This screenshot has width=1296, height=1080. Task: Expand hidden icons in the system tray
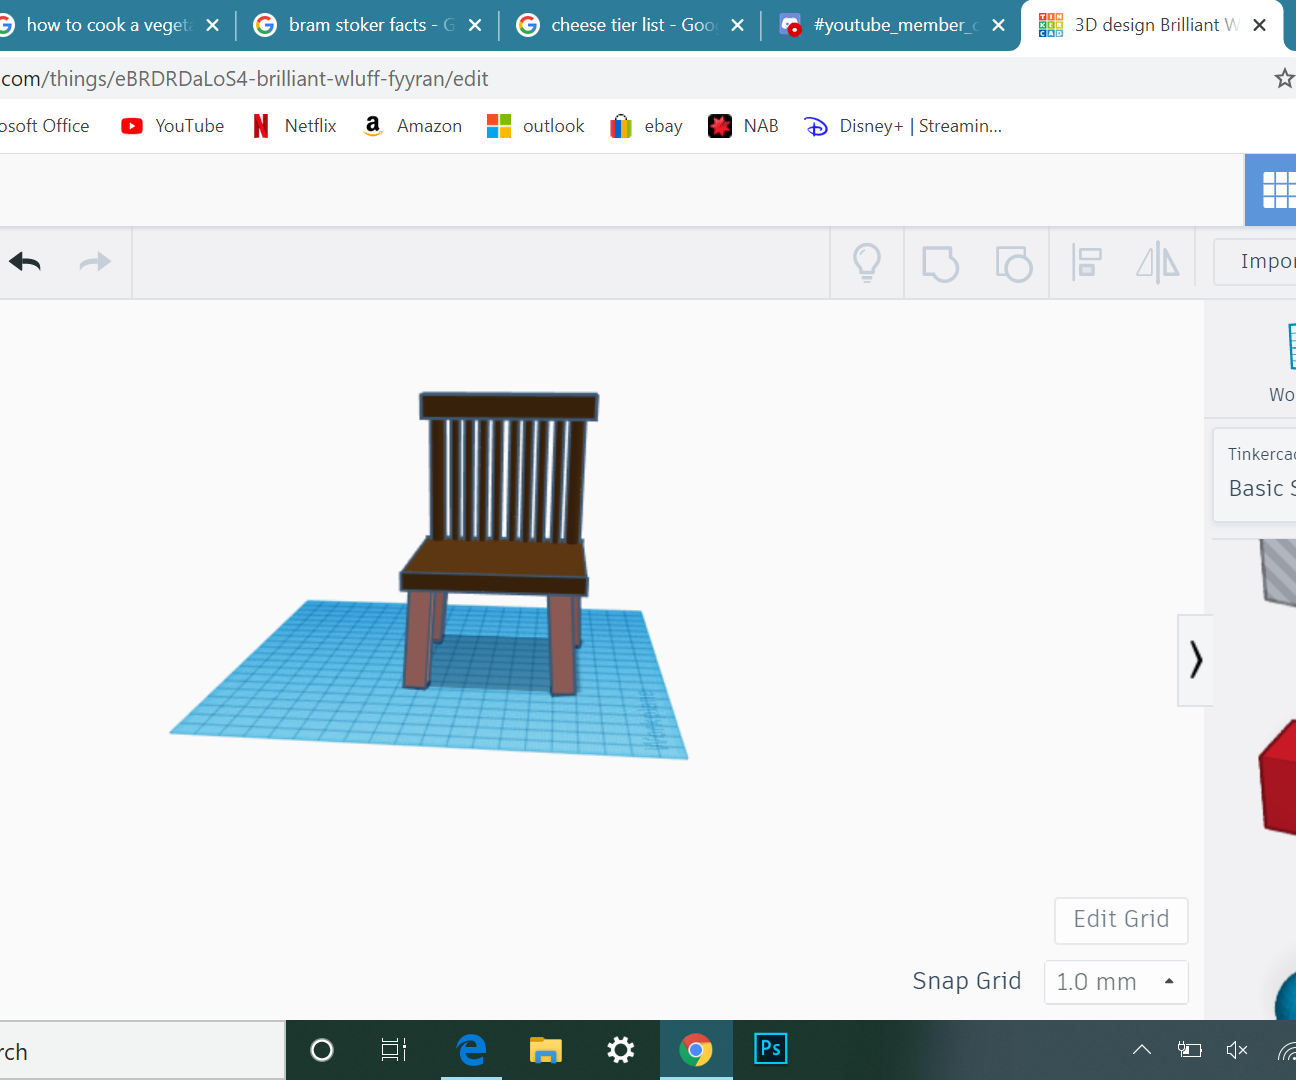point(1141,1050)
